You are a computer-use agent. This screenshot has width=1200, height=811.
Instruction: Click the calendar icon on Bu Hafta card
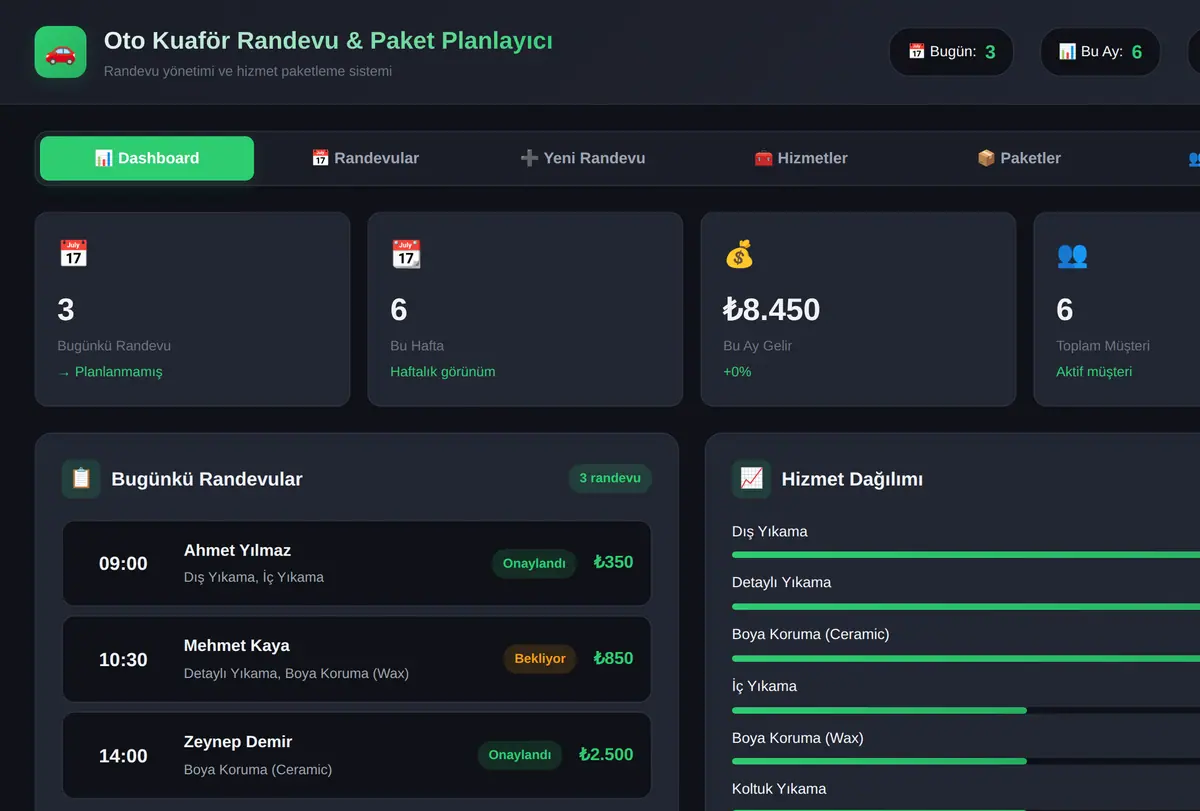click(x=406, y=254)
